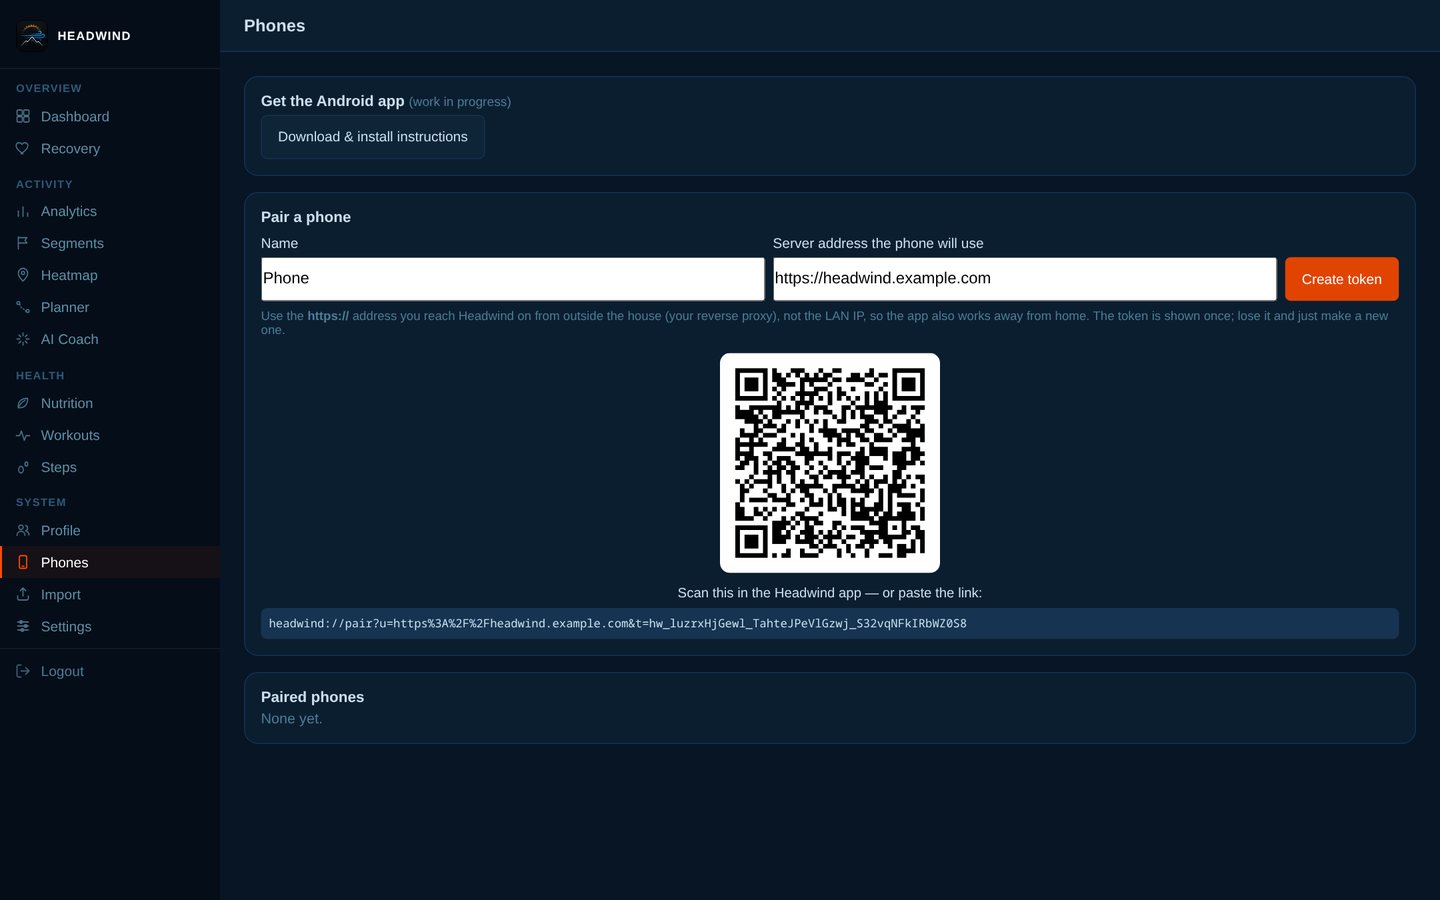Click the Logout exit icon
The image size is (1440, 900).
(x=23, y=671)
